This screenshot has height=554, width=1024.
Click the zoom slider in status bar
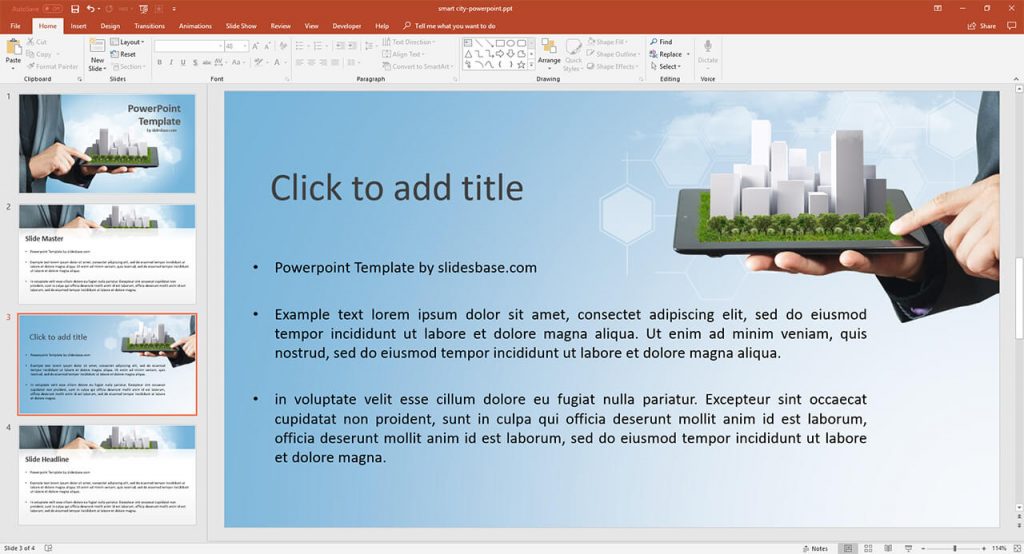pyautogui.click(x=954, y=548)
